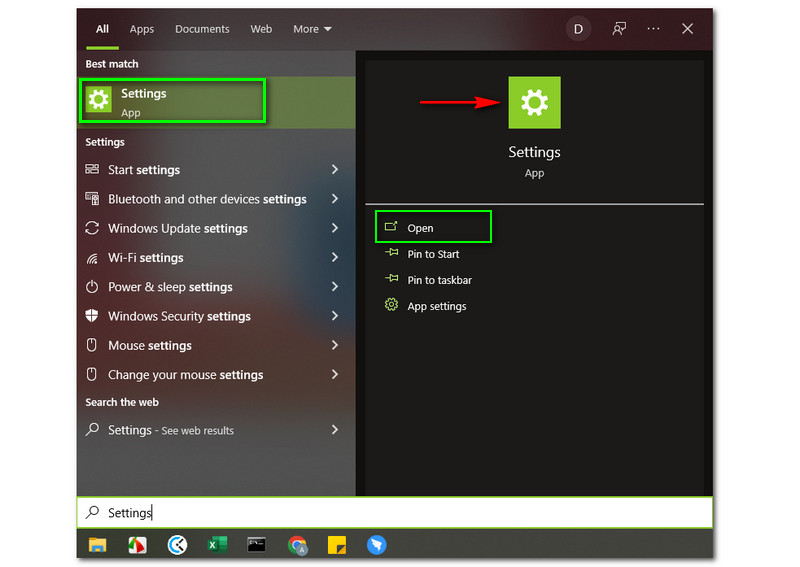This screenshot has height=567, width=800.
Task: Open Command Prompt from the taskbar
Action: pos(257,545)
